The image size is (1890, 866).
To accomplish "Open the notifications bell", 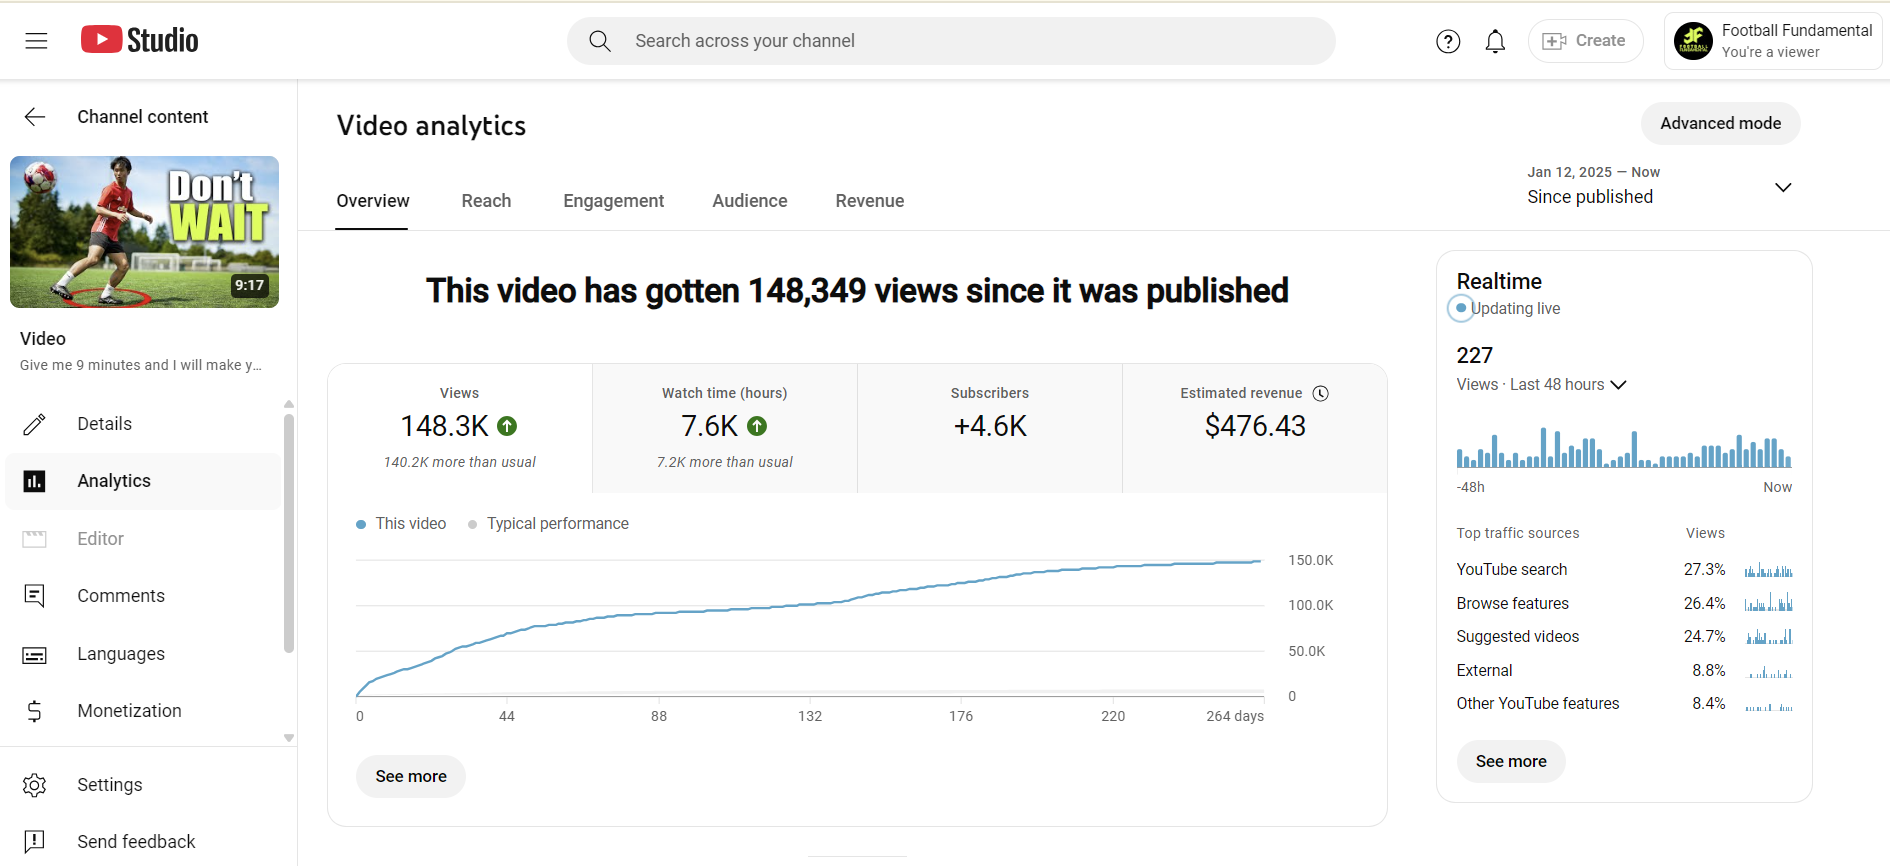I will tap(1495, 41).
